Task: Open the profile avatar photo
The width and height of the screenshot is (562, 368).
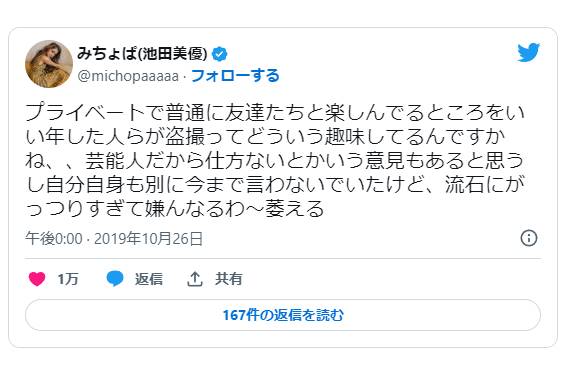Action: point(49,64)
